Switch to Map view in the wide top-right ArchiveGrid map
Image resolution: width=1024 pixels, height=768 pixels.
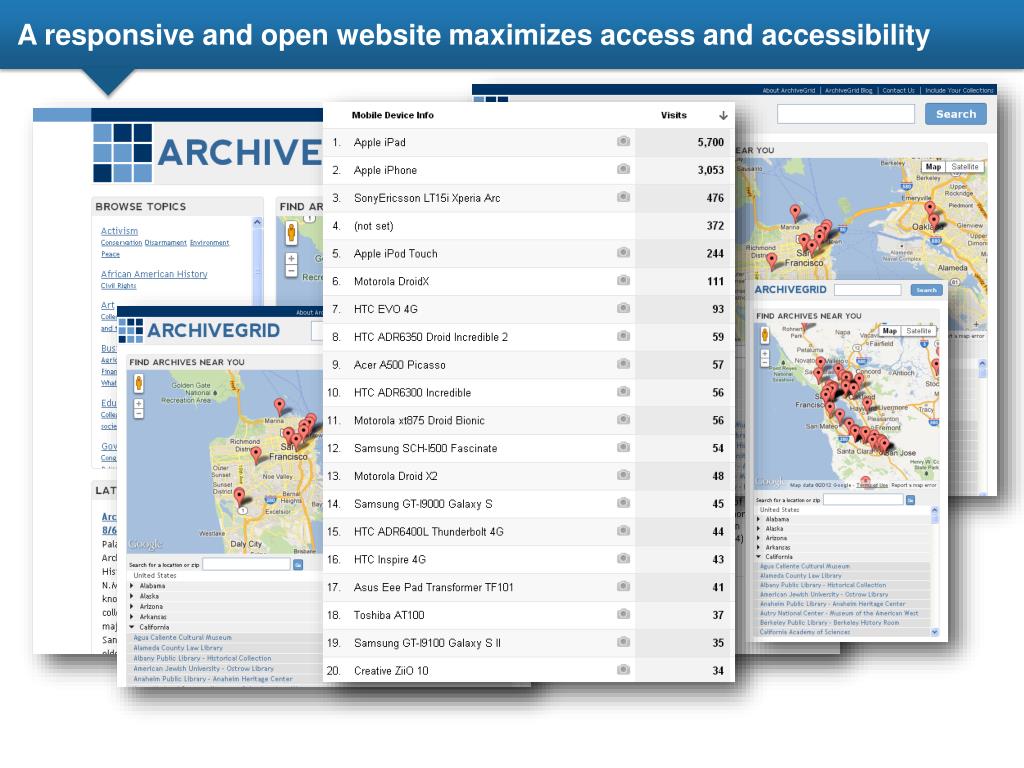click(933, 167)
